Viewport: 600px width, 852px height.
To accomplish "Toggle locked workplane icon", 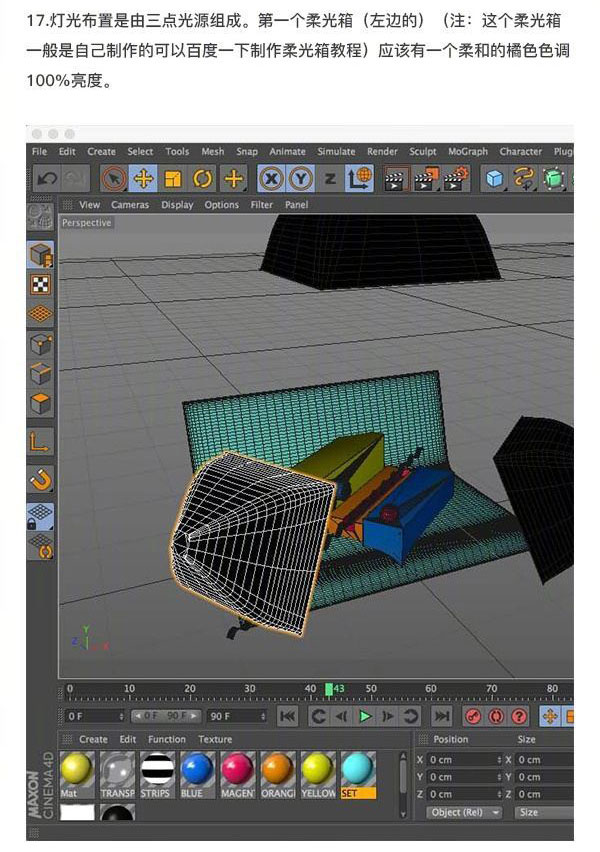I will (x=41, y=516).
